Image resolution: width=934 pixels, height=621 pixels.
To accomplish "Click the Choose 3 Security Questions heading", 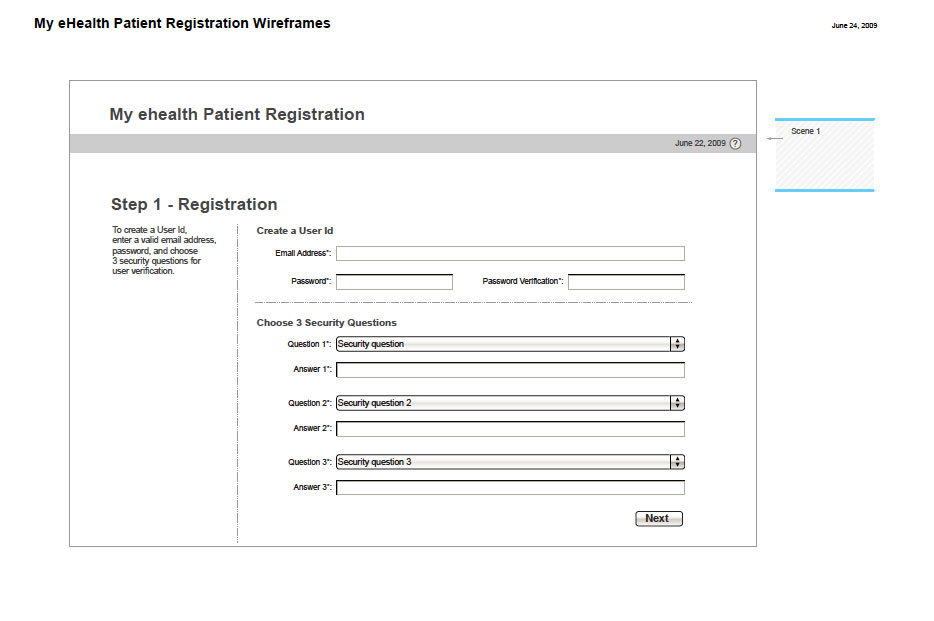I will point(326,323).
